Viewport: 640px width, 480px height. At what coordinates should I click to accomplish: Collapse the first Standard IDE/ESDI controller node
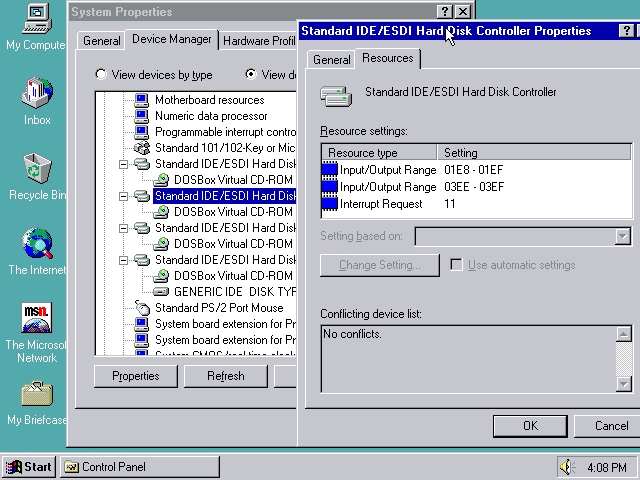pyautogui.click(x=123, y=164)
